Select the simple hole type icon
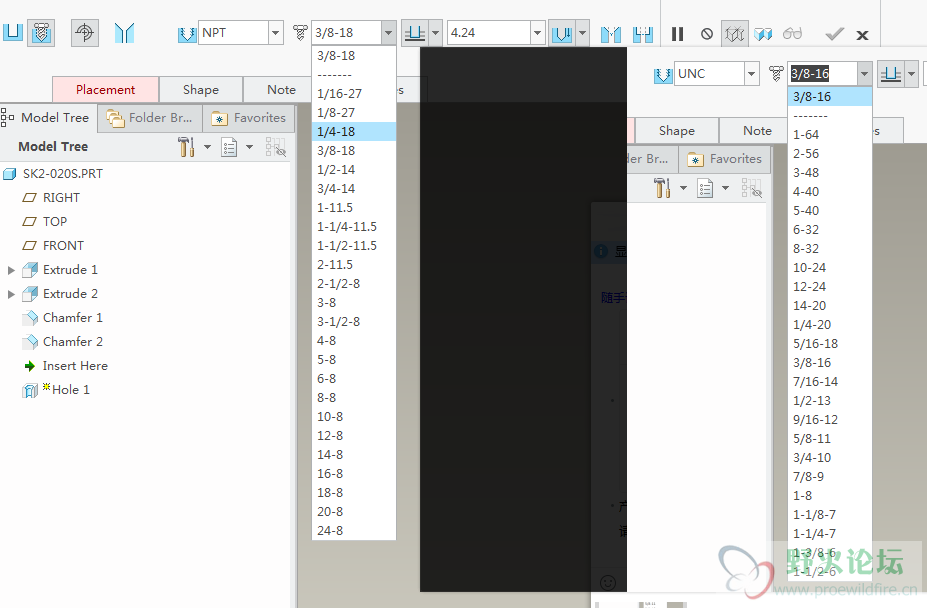Image resolution: width=927 pixels, height=608 pixels. pyautogui.click(x=12, y=33)
